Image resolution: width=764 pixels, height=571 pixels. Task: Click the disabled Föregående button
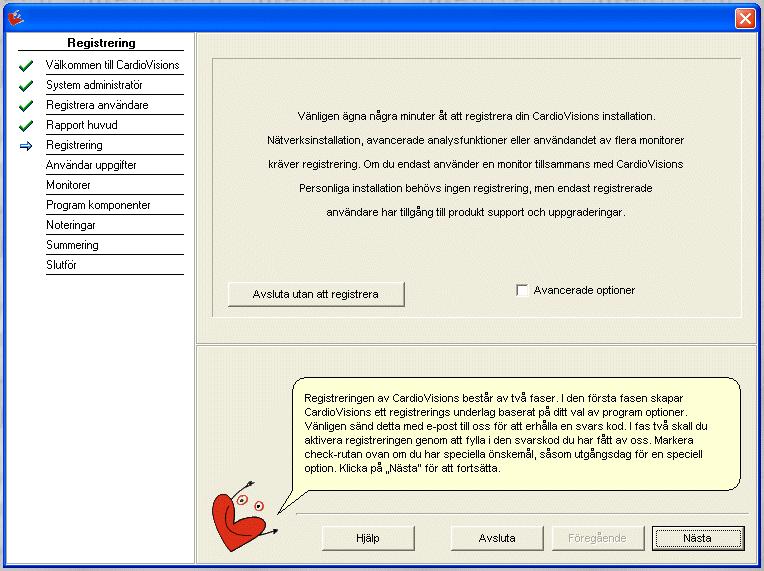click(x=597, y=538)
